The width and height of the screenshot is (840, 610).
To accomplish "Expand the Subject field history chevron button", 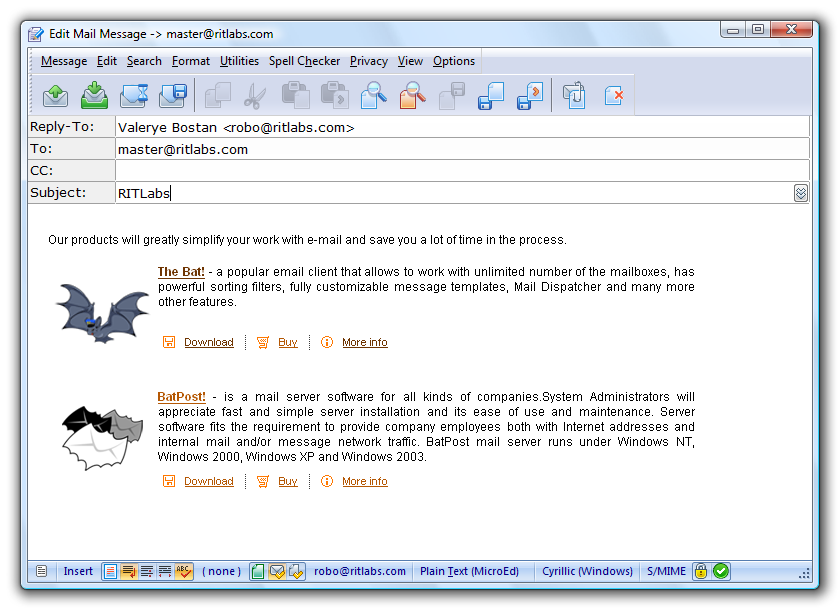I will (x=800, y=193).
